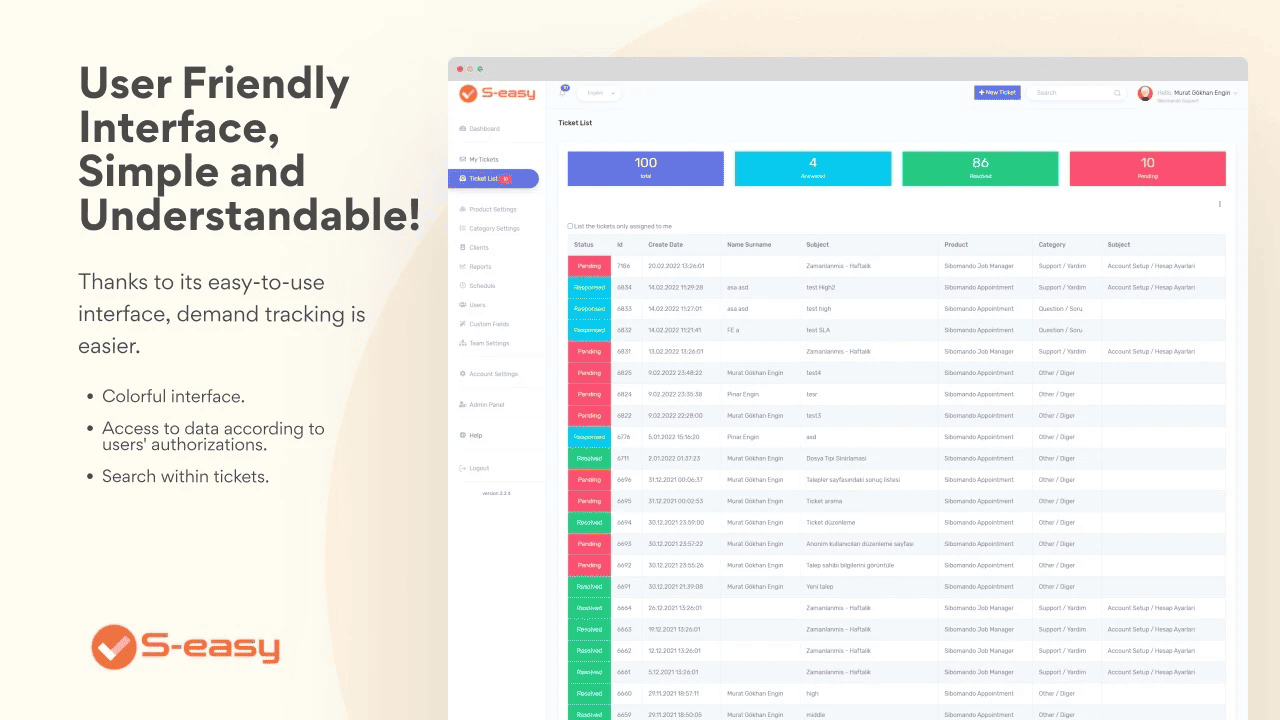Click ticket id 6664
The width and height of the screenshot is (1280, 720).
click(624, 608)
